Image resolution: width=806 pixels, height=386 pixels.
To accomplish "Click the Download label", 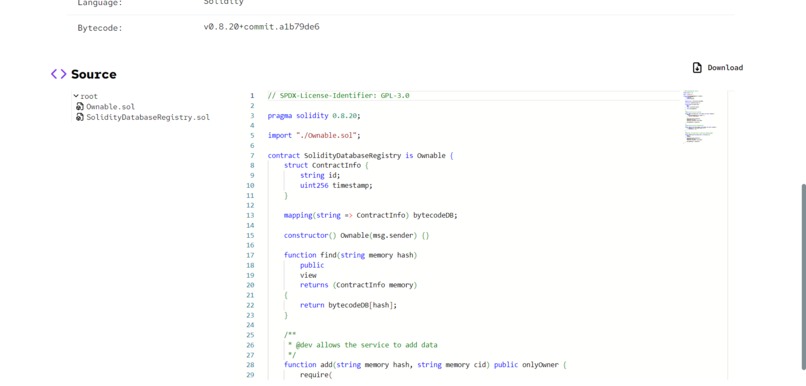I will tap(725, 68).
